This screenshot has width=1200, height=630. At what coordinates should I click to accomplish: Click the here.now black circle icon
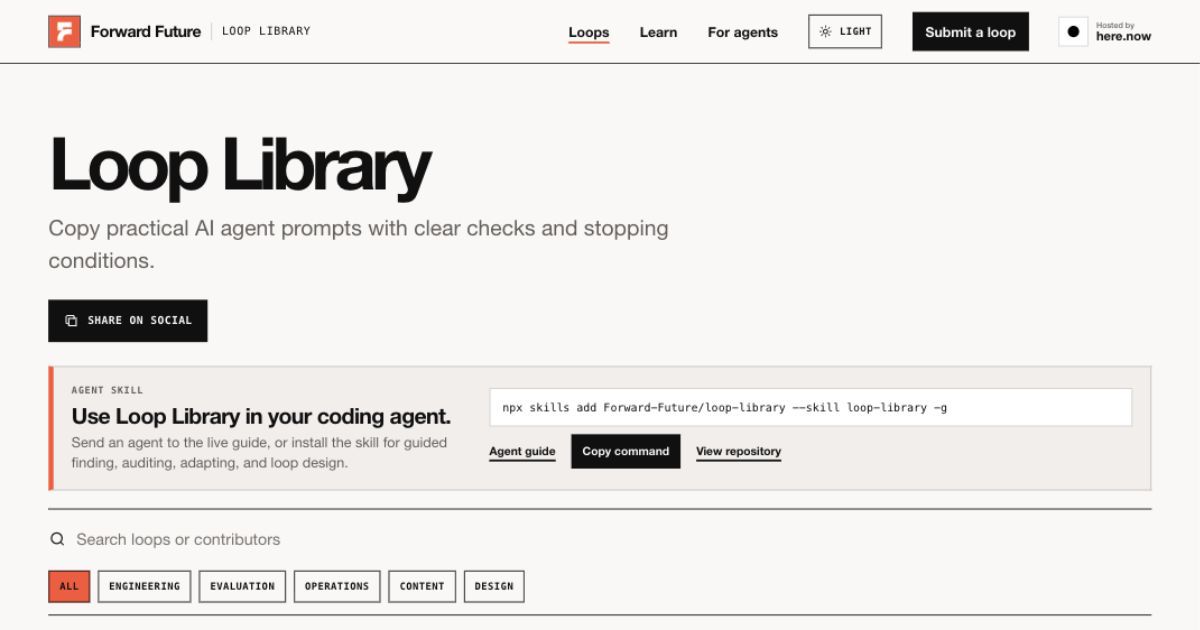(x=1073, y=32)
